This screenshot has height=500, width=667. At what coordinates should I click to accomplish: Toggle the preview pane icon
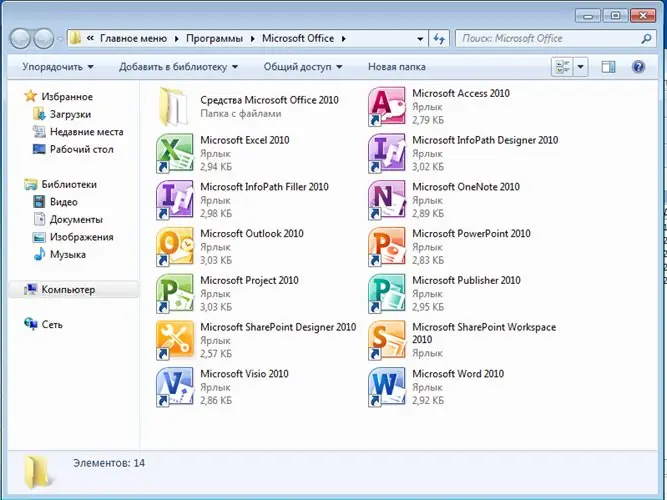608,67
